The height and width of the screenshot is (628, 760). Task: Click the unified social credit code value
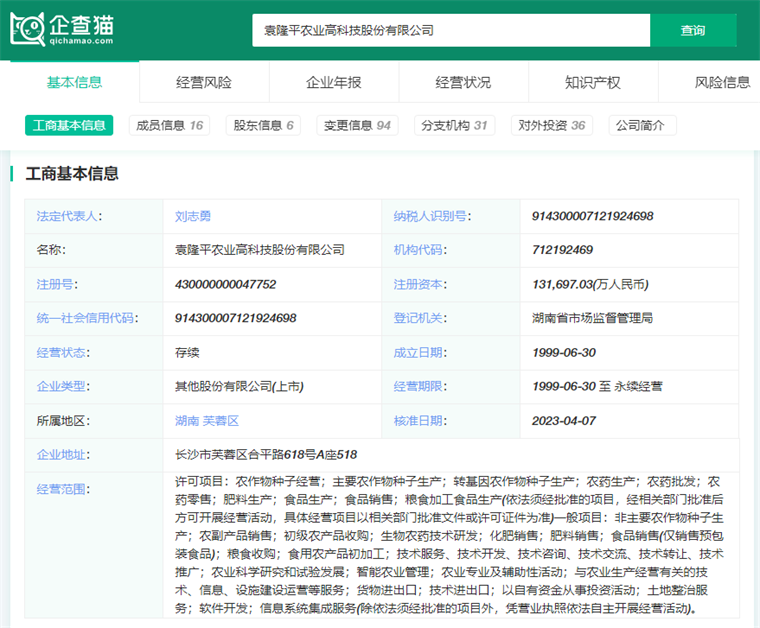[x=236, y=318]
